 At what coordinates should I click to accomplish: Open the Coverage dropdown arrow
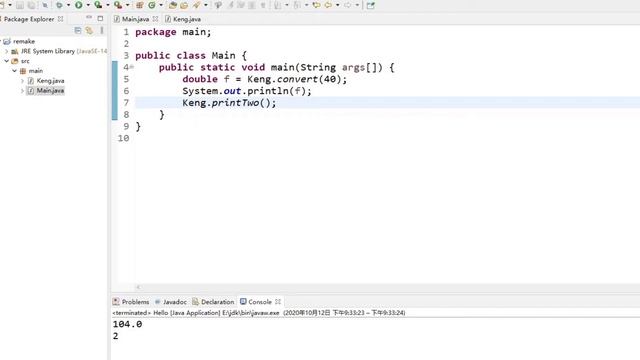point(108,5)
